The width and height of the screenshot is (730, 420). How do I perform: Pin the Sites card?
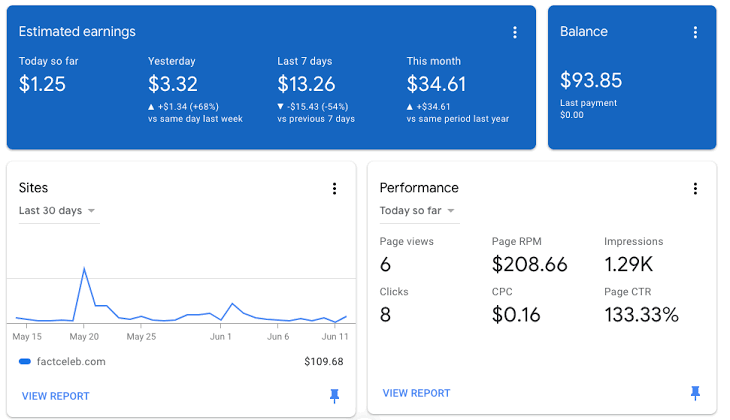pos(334,396)
